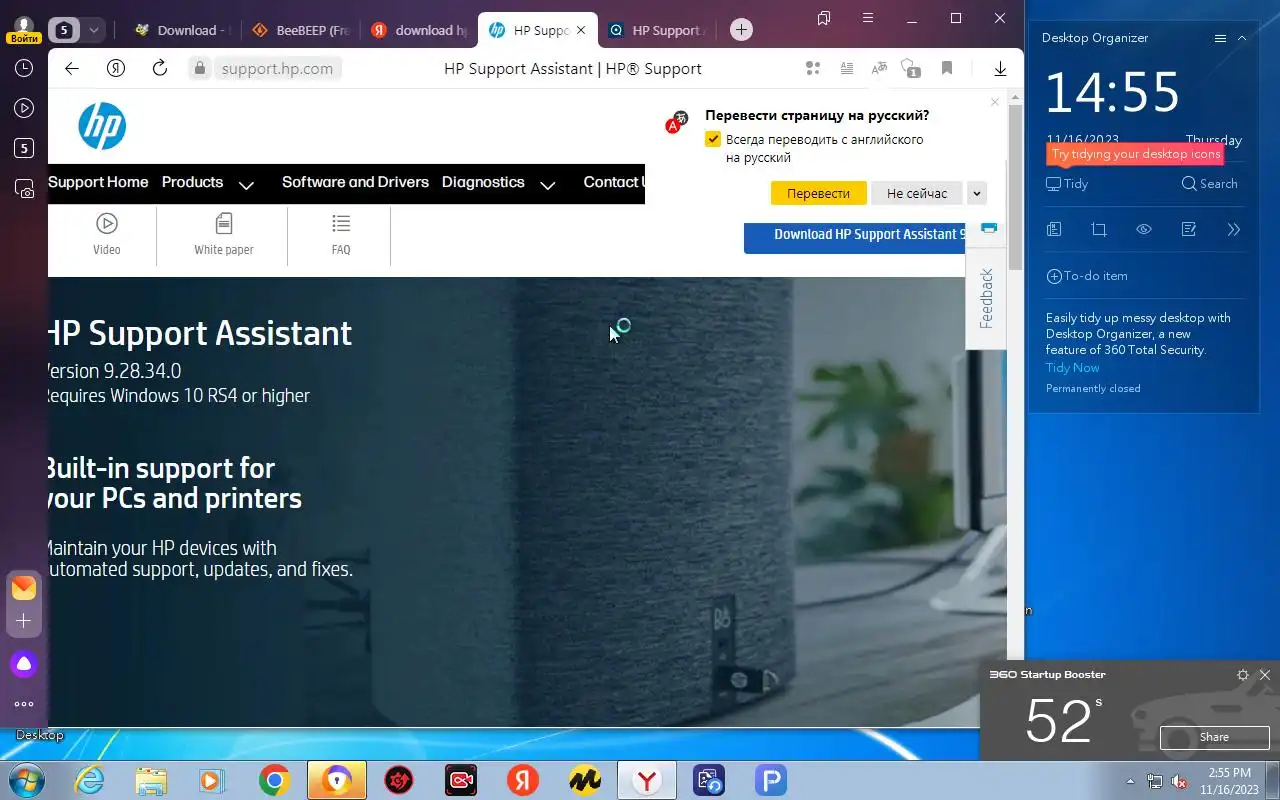1280x800 pixels.
Task: Click the Tidy button in Desktop Organizer
Action: pos(1067,184)
